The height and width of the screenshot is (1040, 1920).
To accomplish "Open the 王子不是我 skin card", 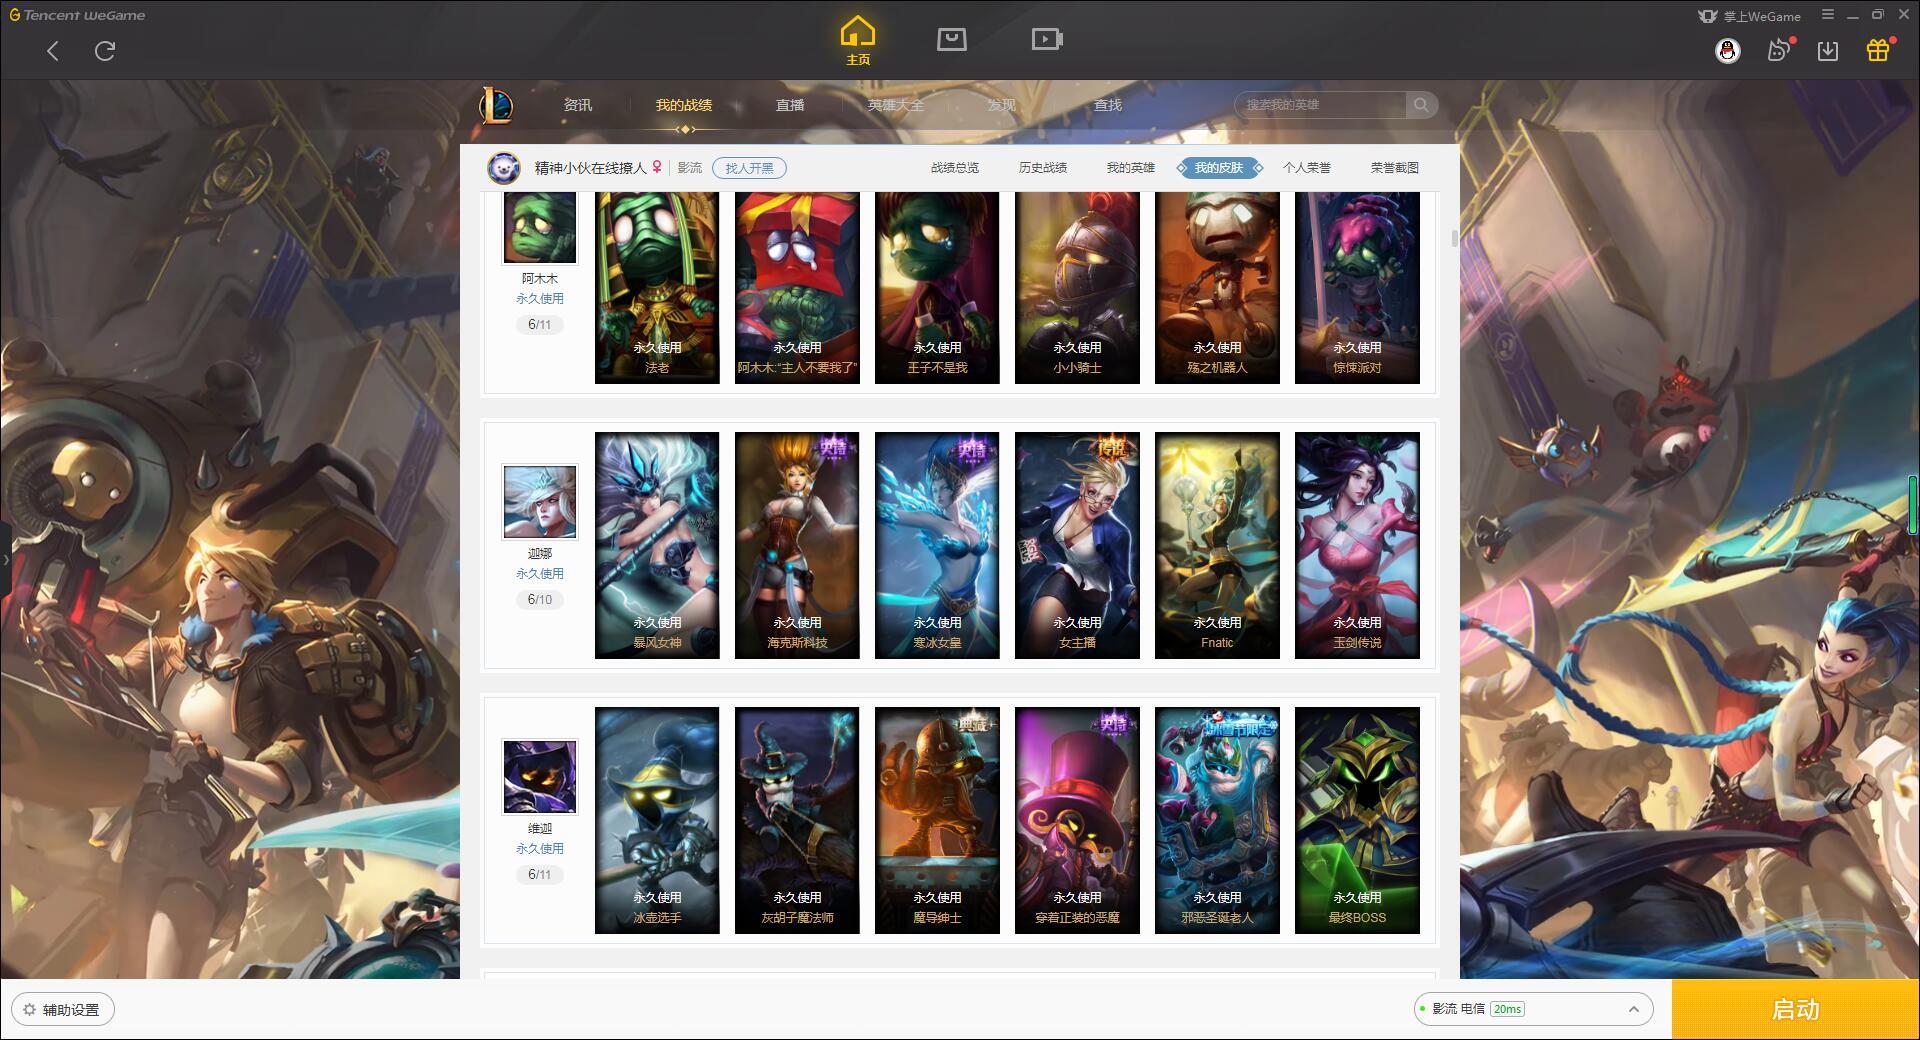I will point(937,288).
